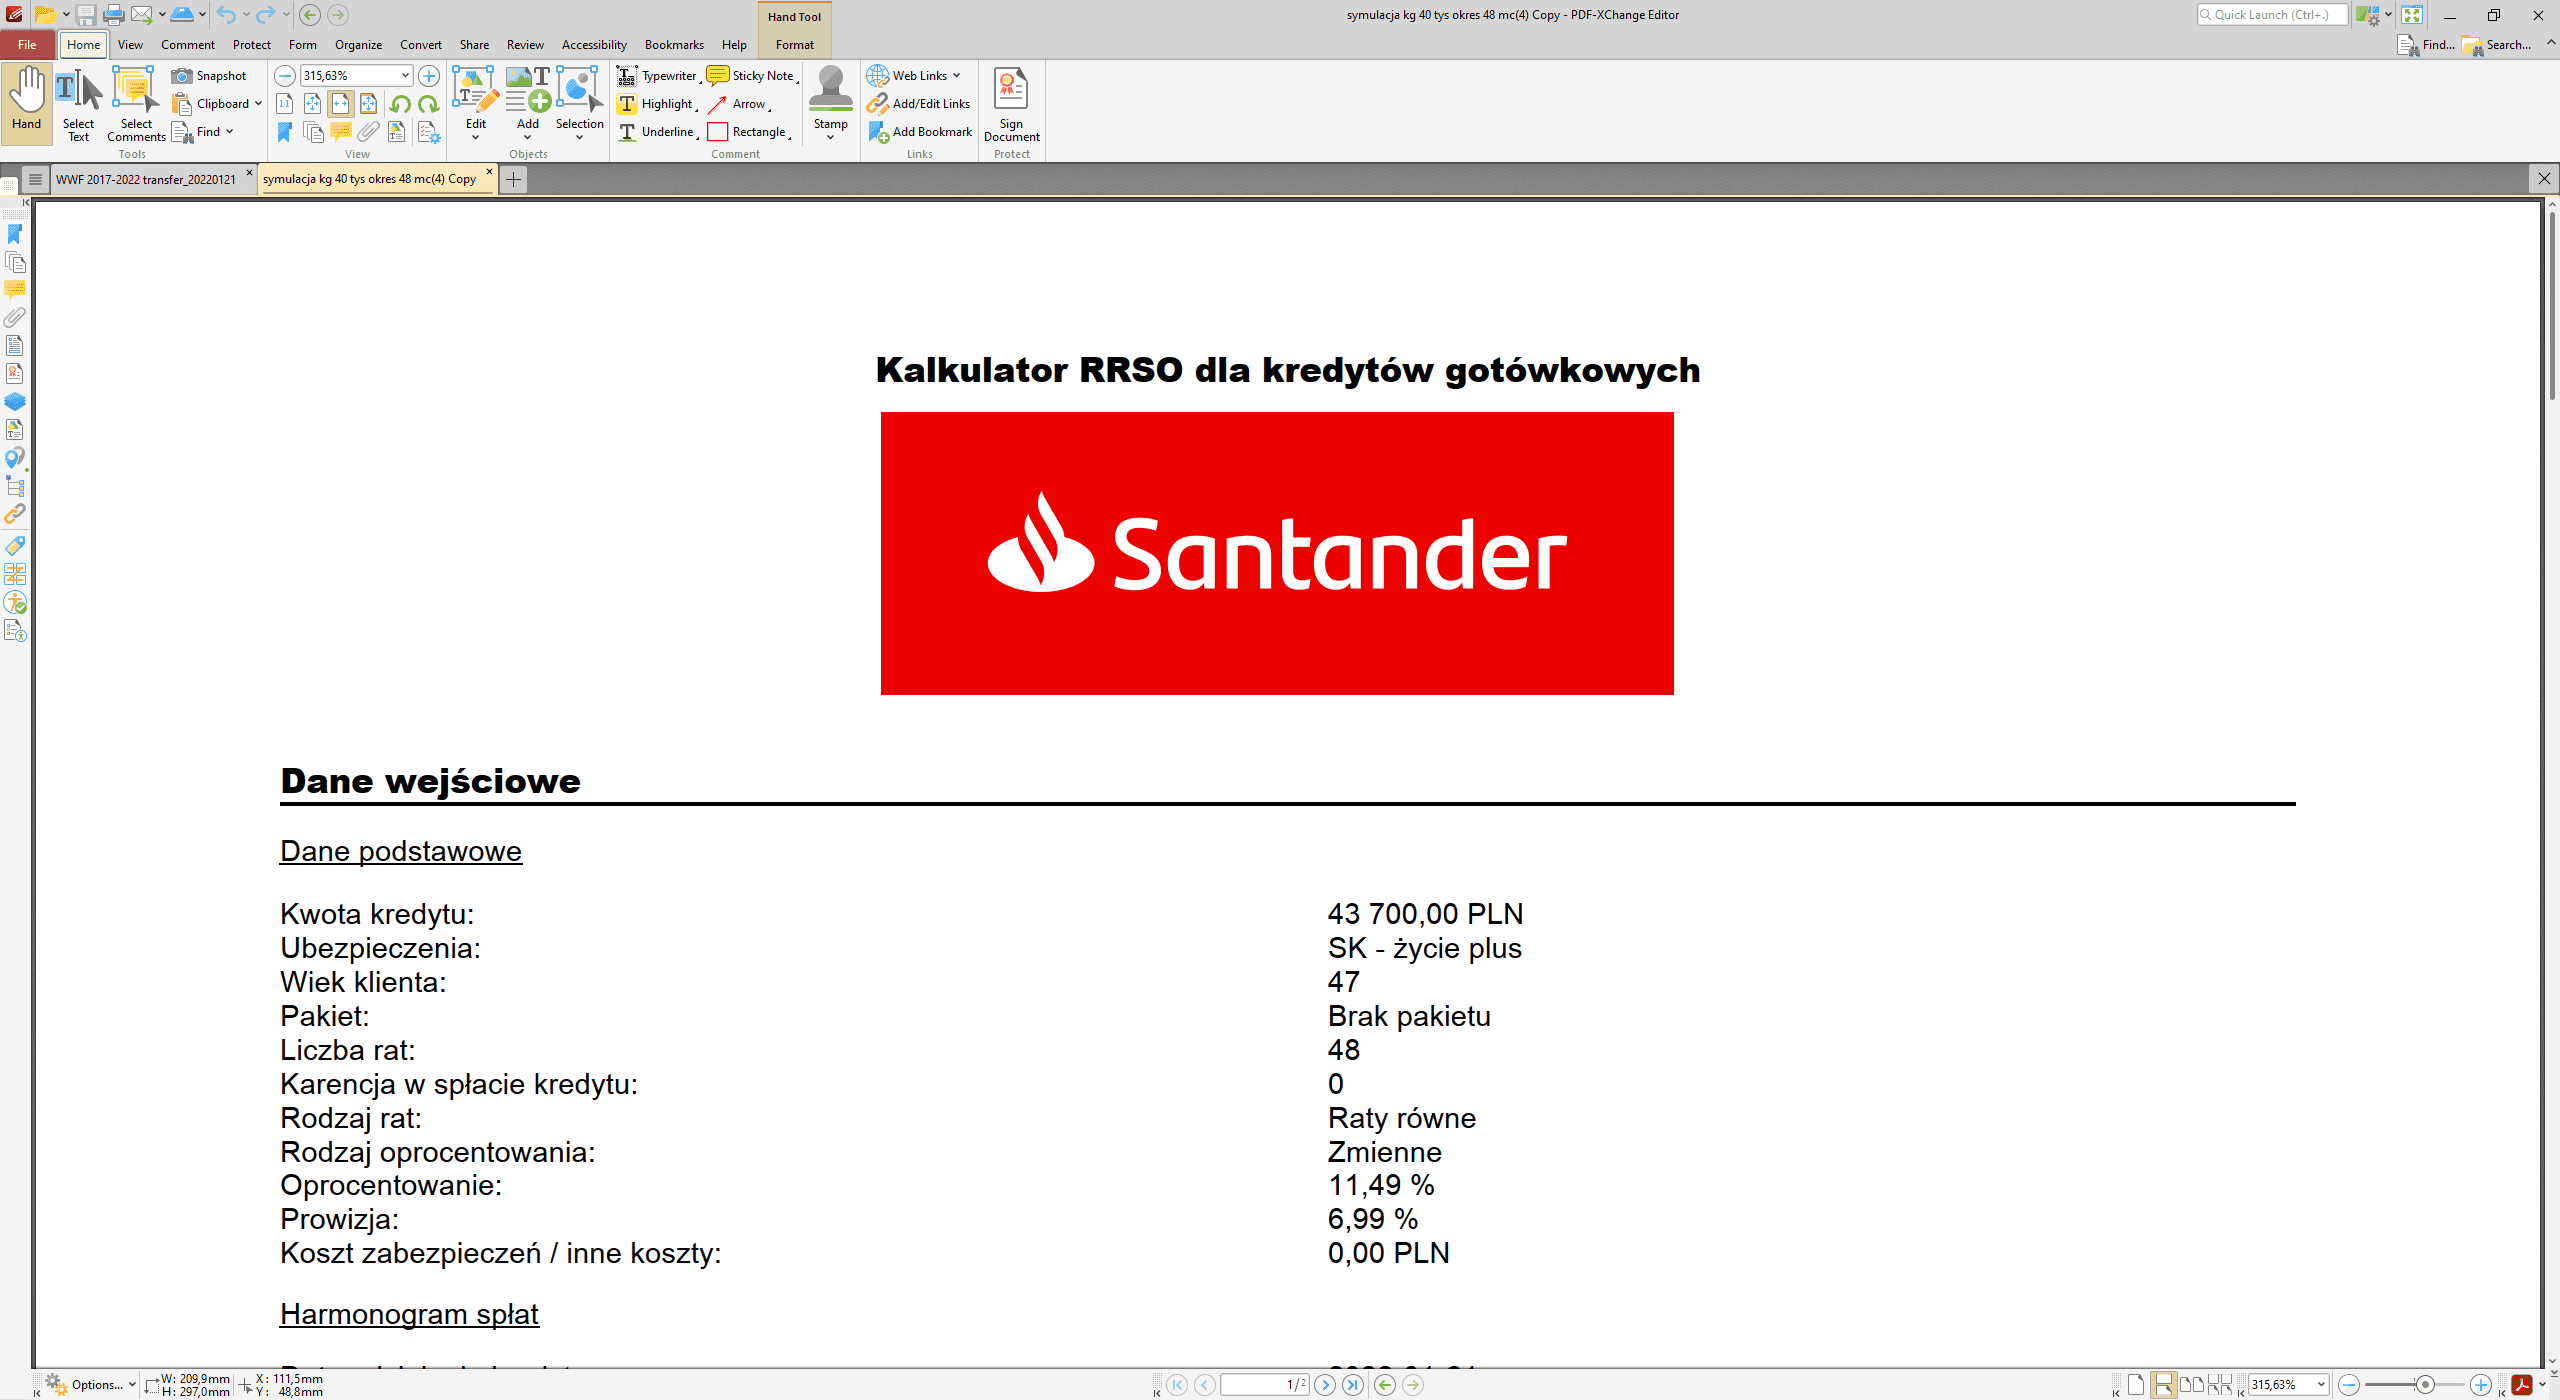Open a new tab with plus button

[x=513, y=180]
